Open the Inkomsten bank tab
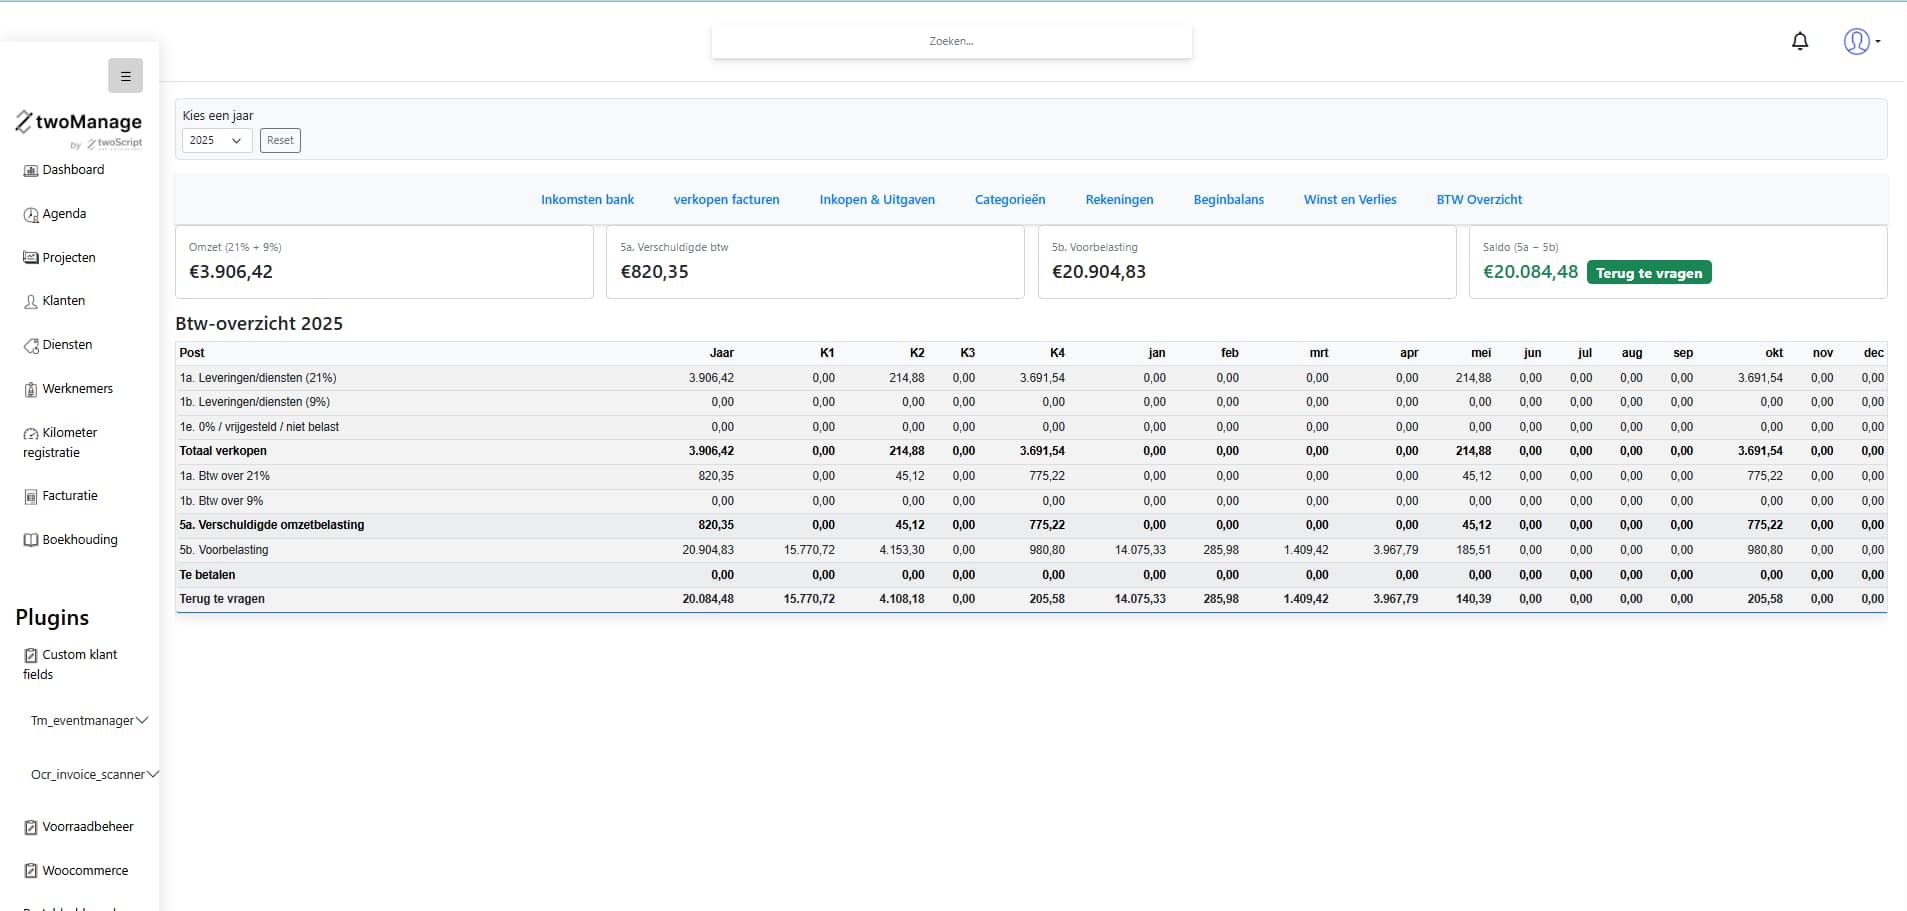The image size is (1907, 911). coord(587,200)
